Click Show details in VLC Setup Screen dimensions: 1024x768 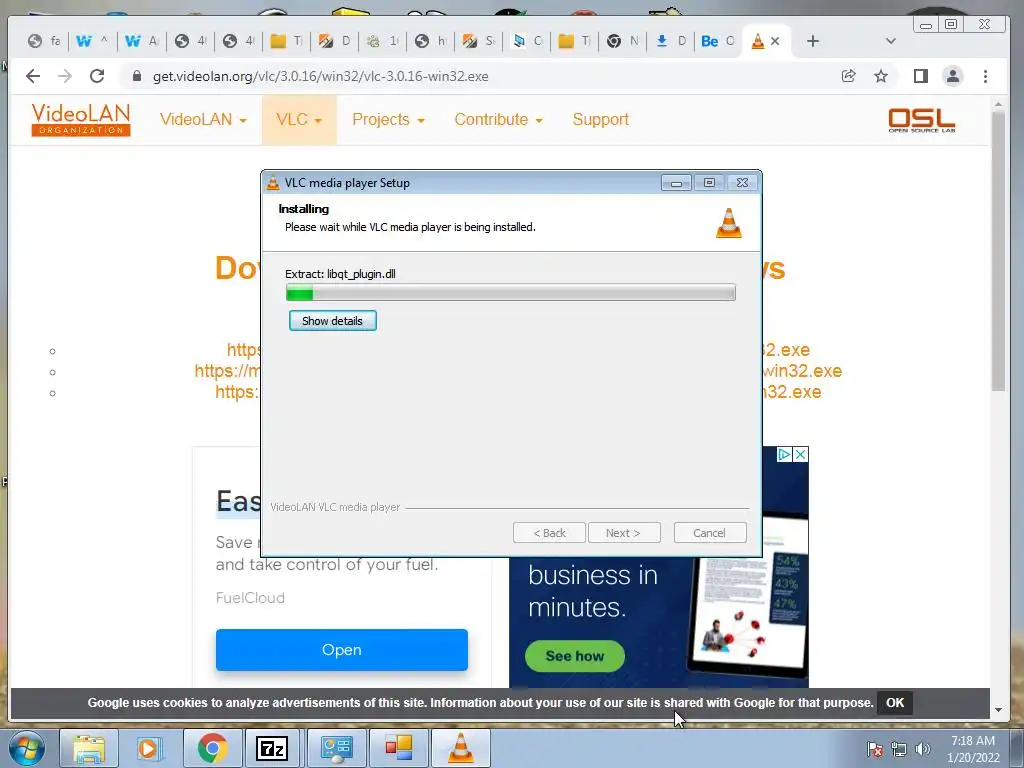[x=332, y=321]
